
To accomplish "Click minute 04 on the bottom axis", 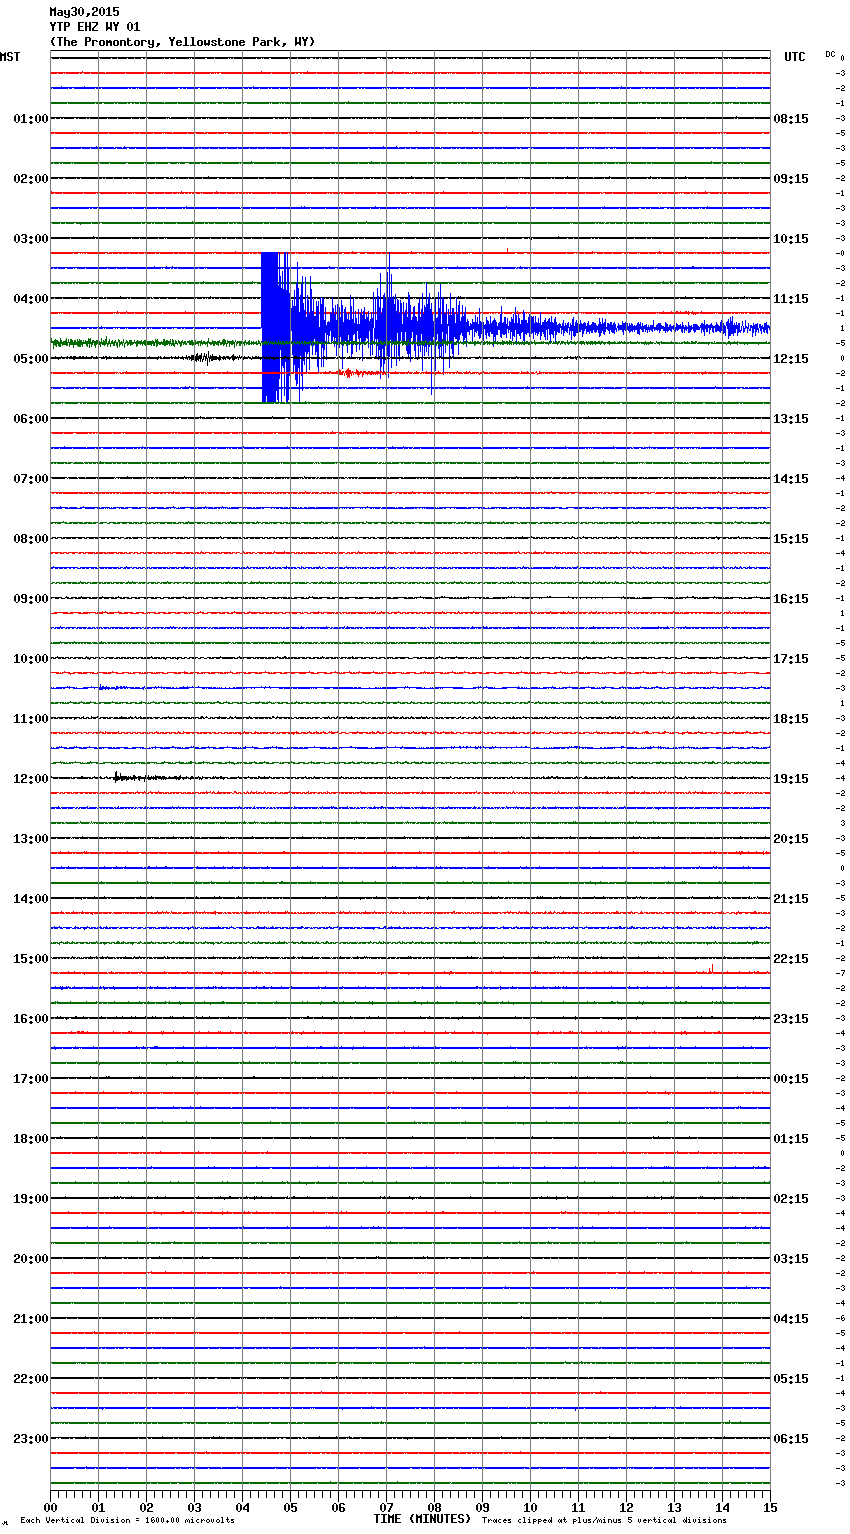I will click(242, 1507).
